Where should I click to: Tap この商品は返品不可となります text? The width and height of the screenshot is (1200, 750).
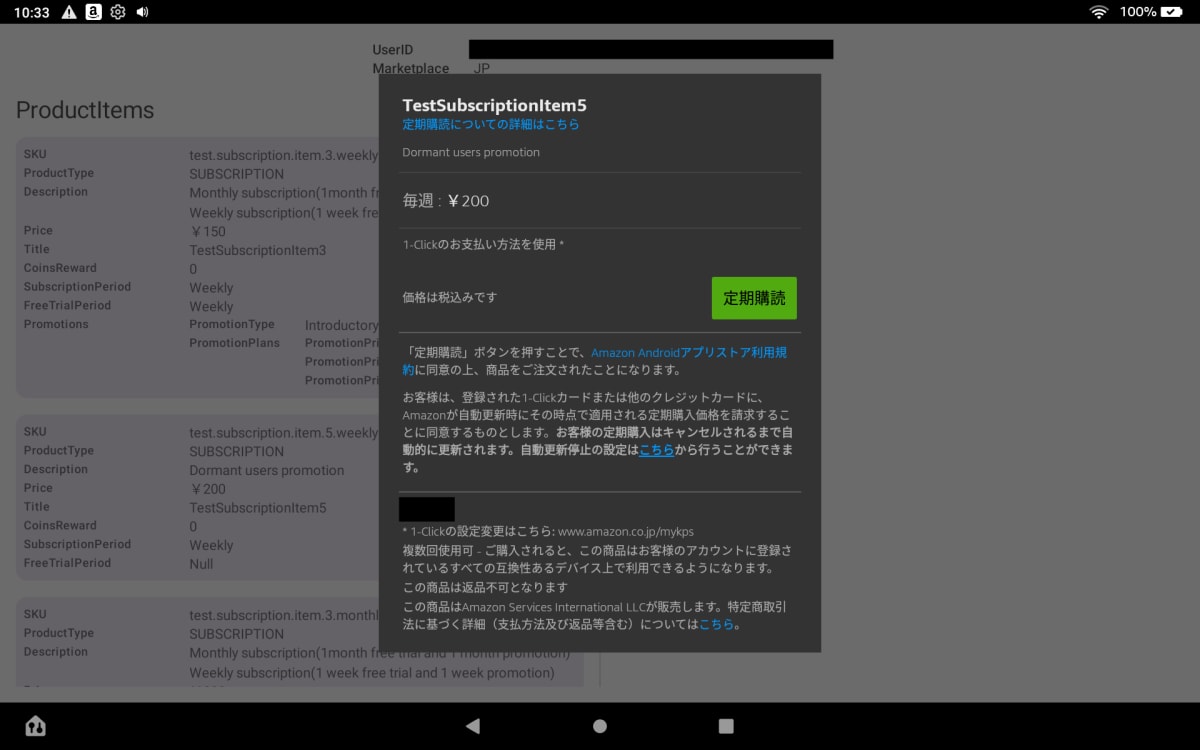(x=485, y=587)
